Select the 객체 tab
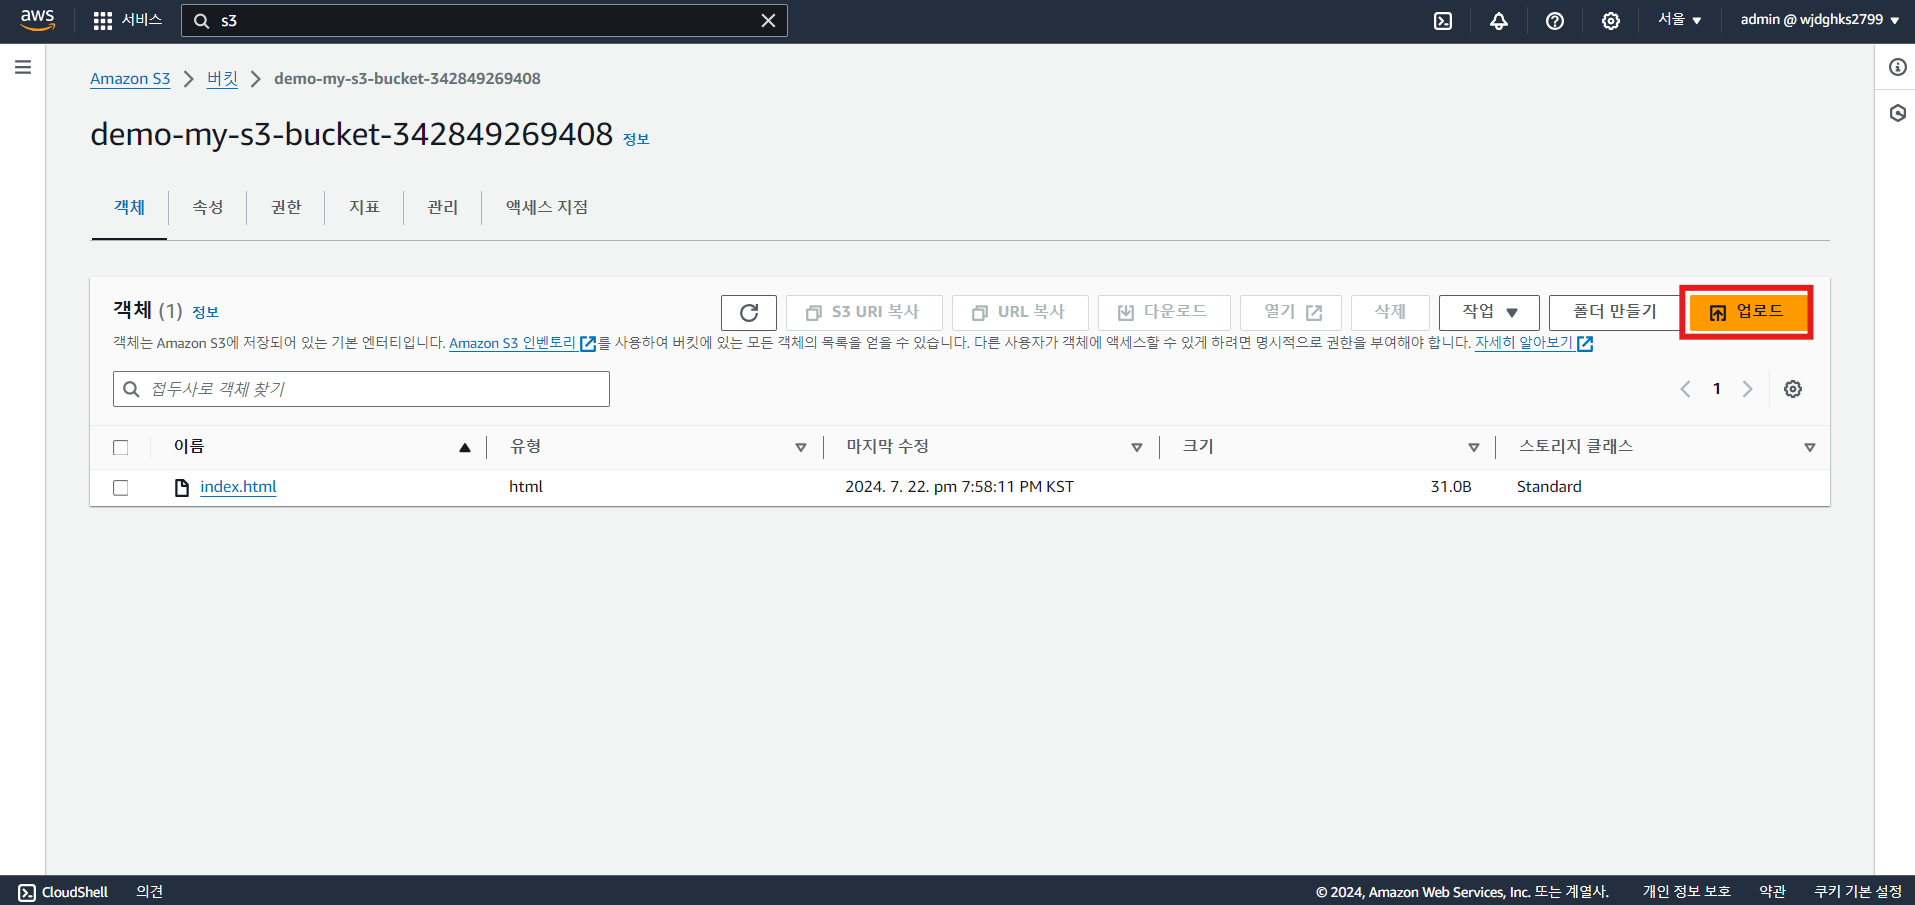Image resolution: width=1915 pixels, height=905 pixels. tap(129, 207)
